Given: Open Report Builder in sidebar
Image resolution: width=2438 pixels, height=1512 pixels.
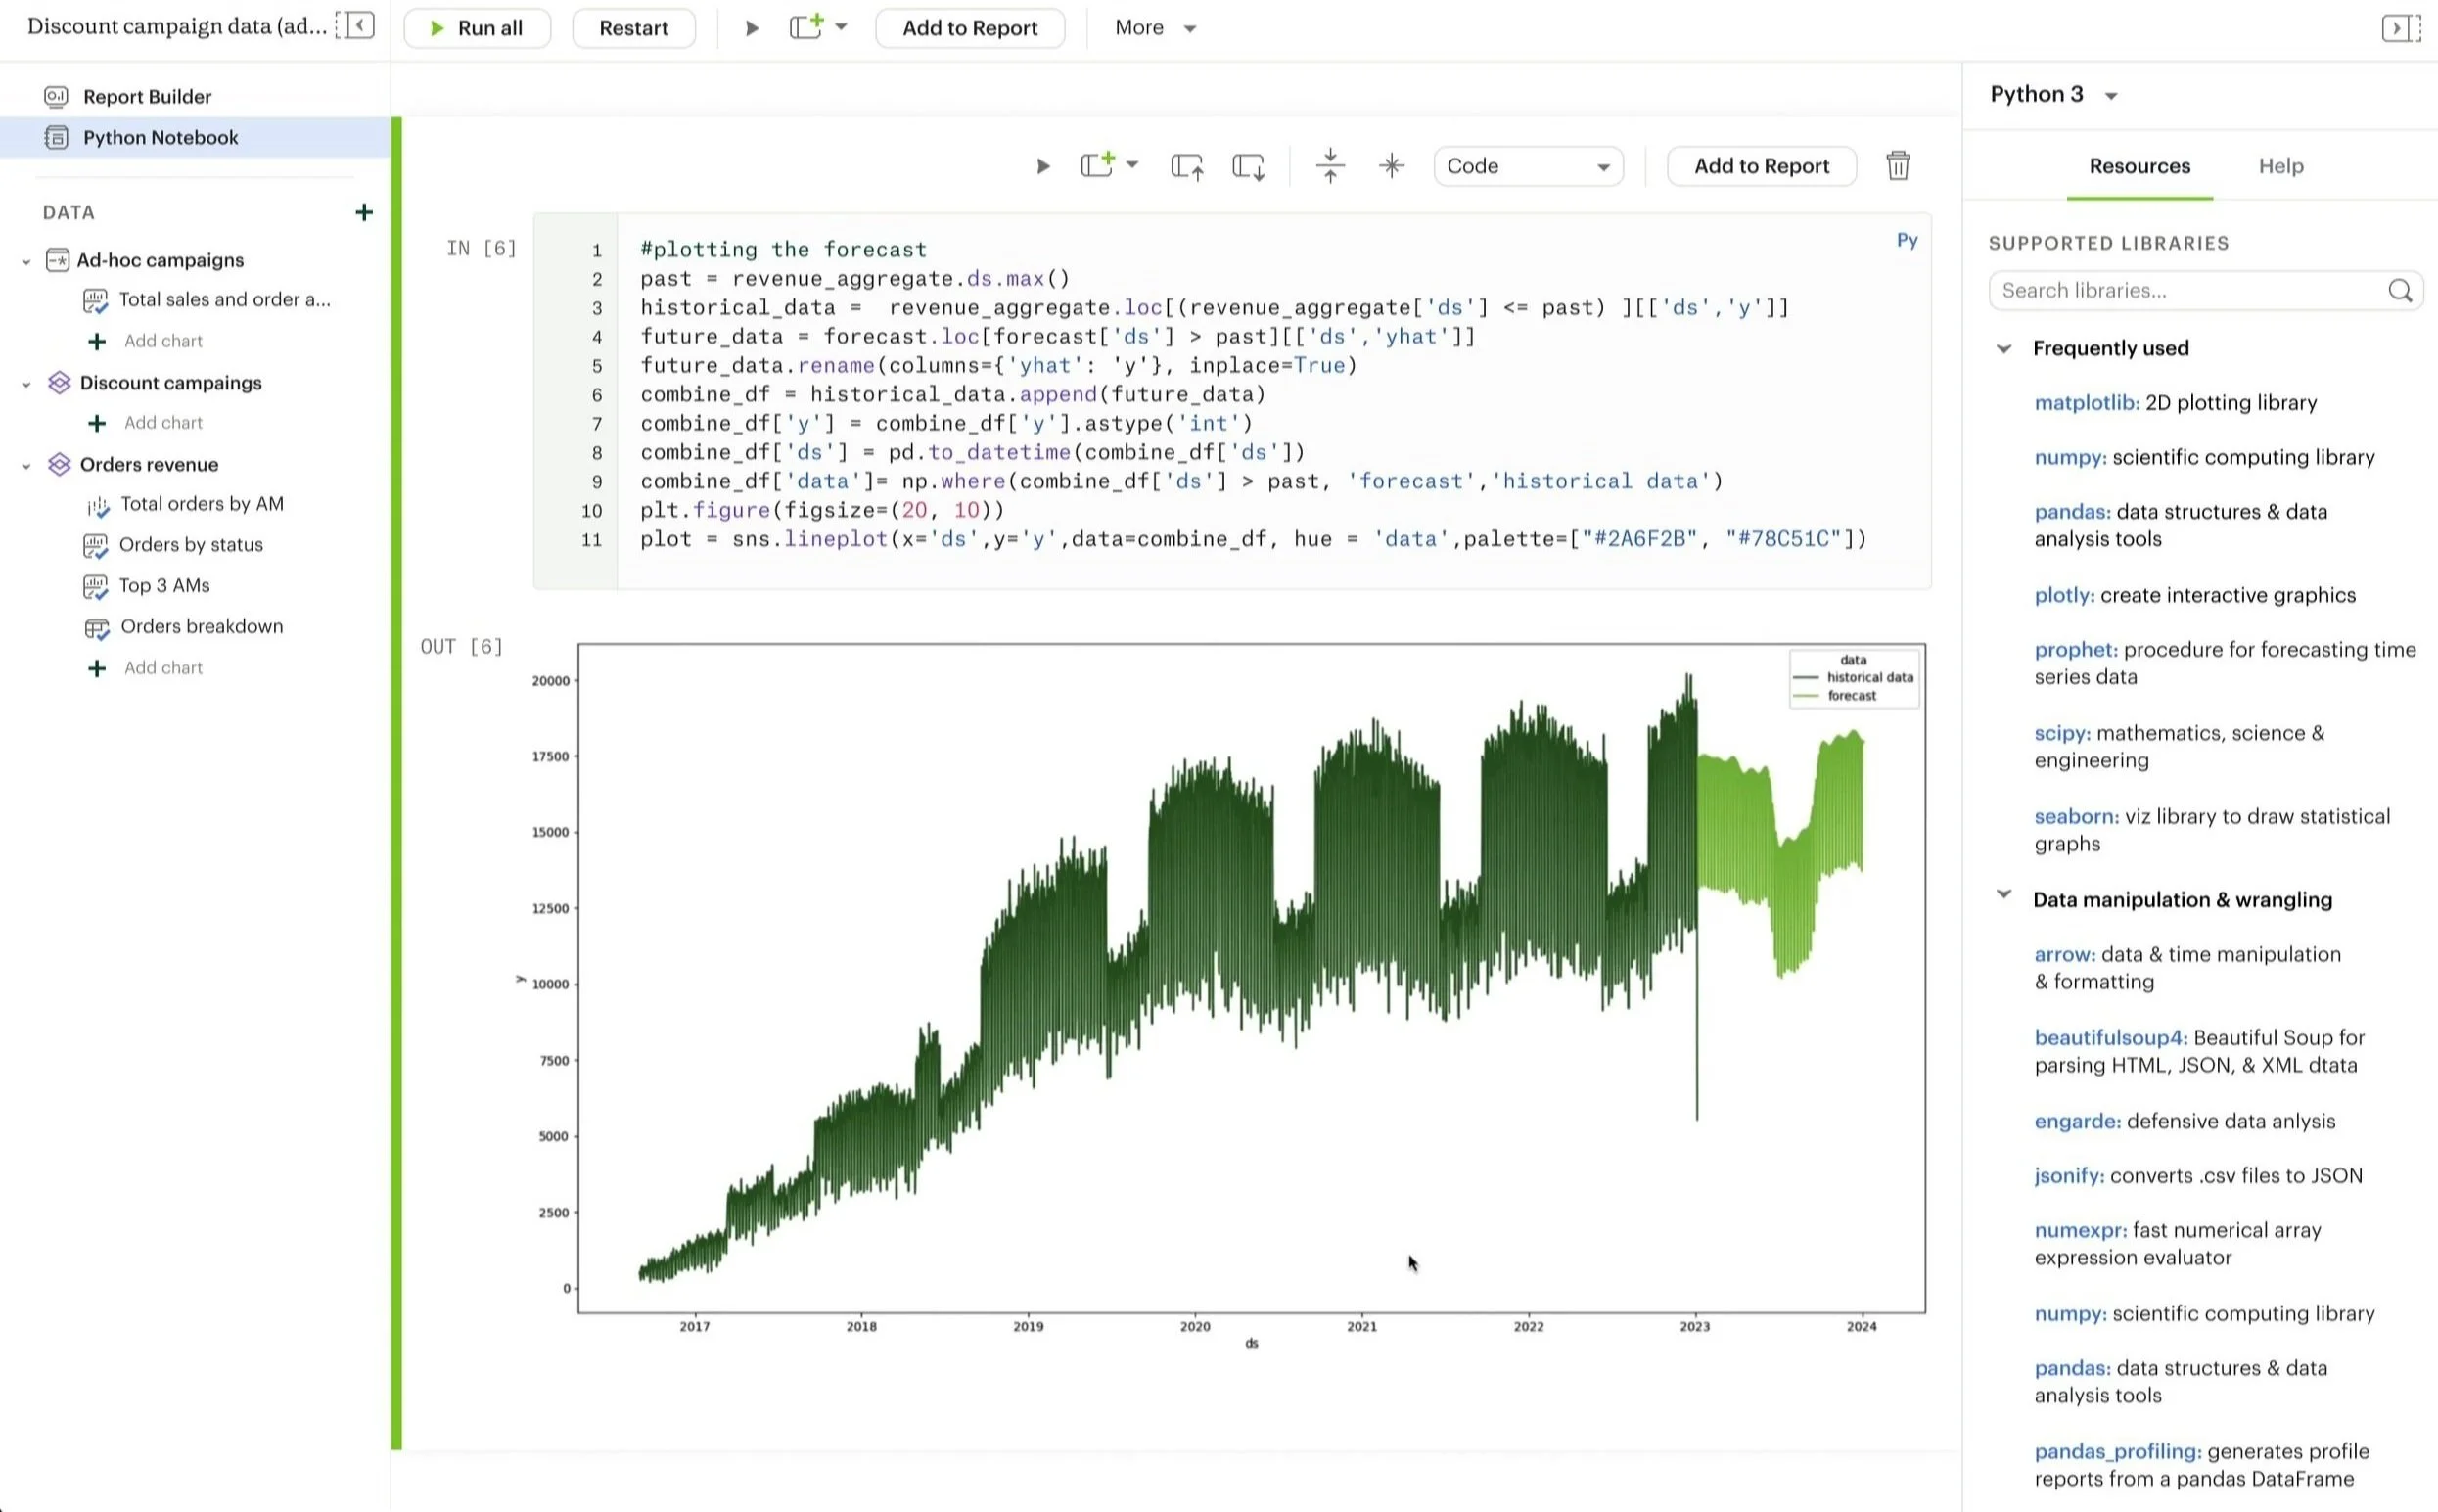Looking at the screenshot, I should 147,97.
